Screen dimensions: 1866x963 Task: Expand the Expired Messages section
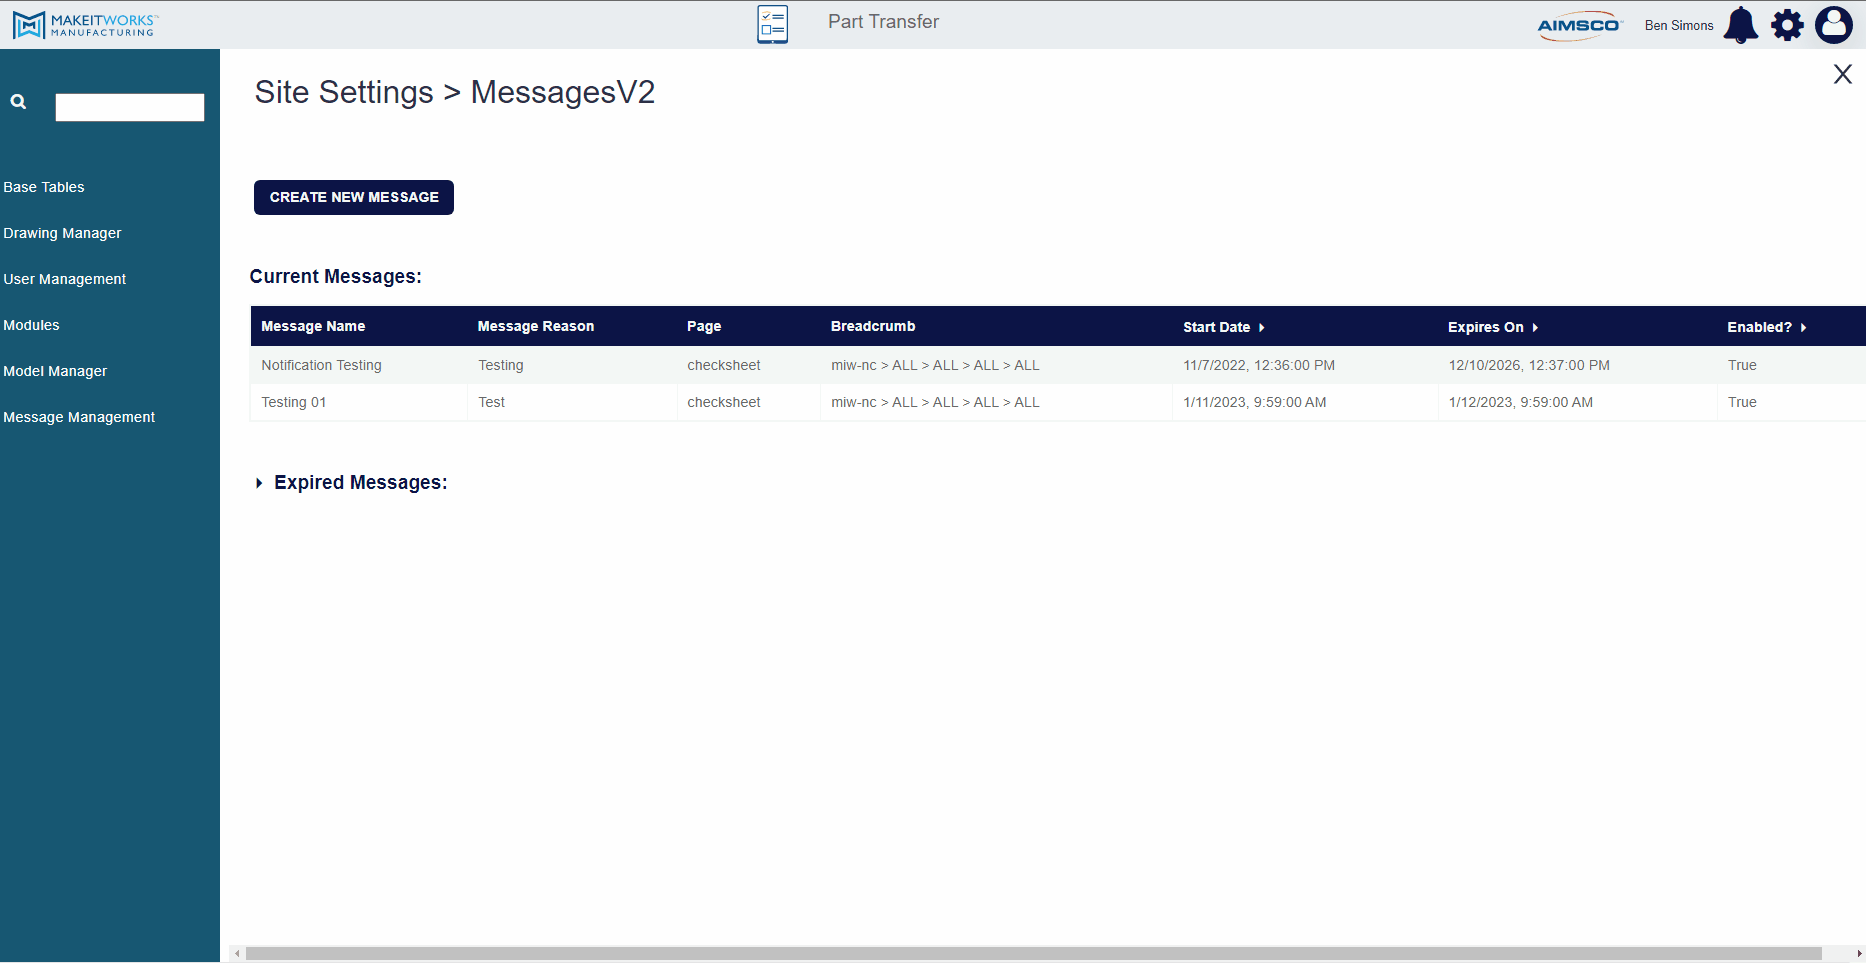[x=259, y=483]
